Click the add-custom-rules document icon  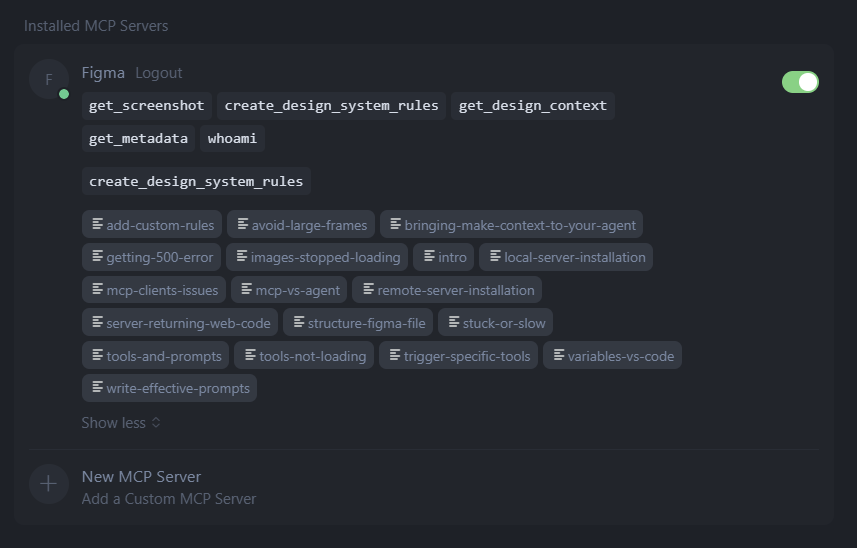97,224
